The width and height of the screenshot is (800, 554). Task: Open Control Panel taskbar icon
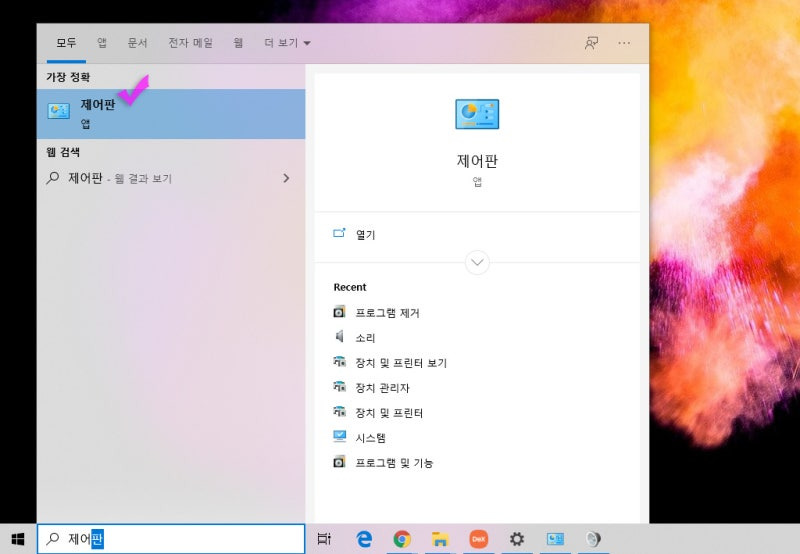(x=555, y=539)
